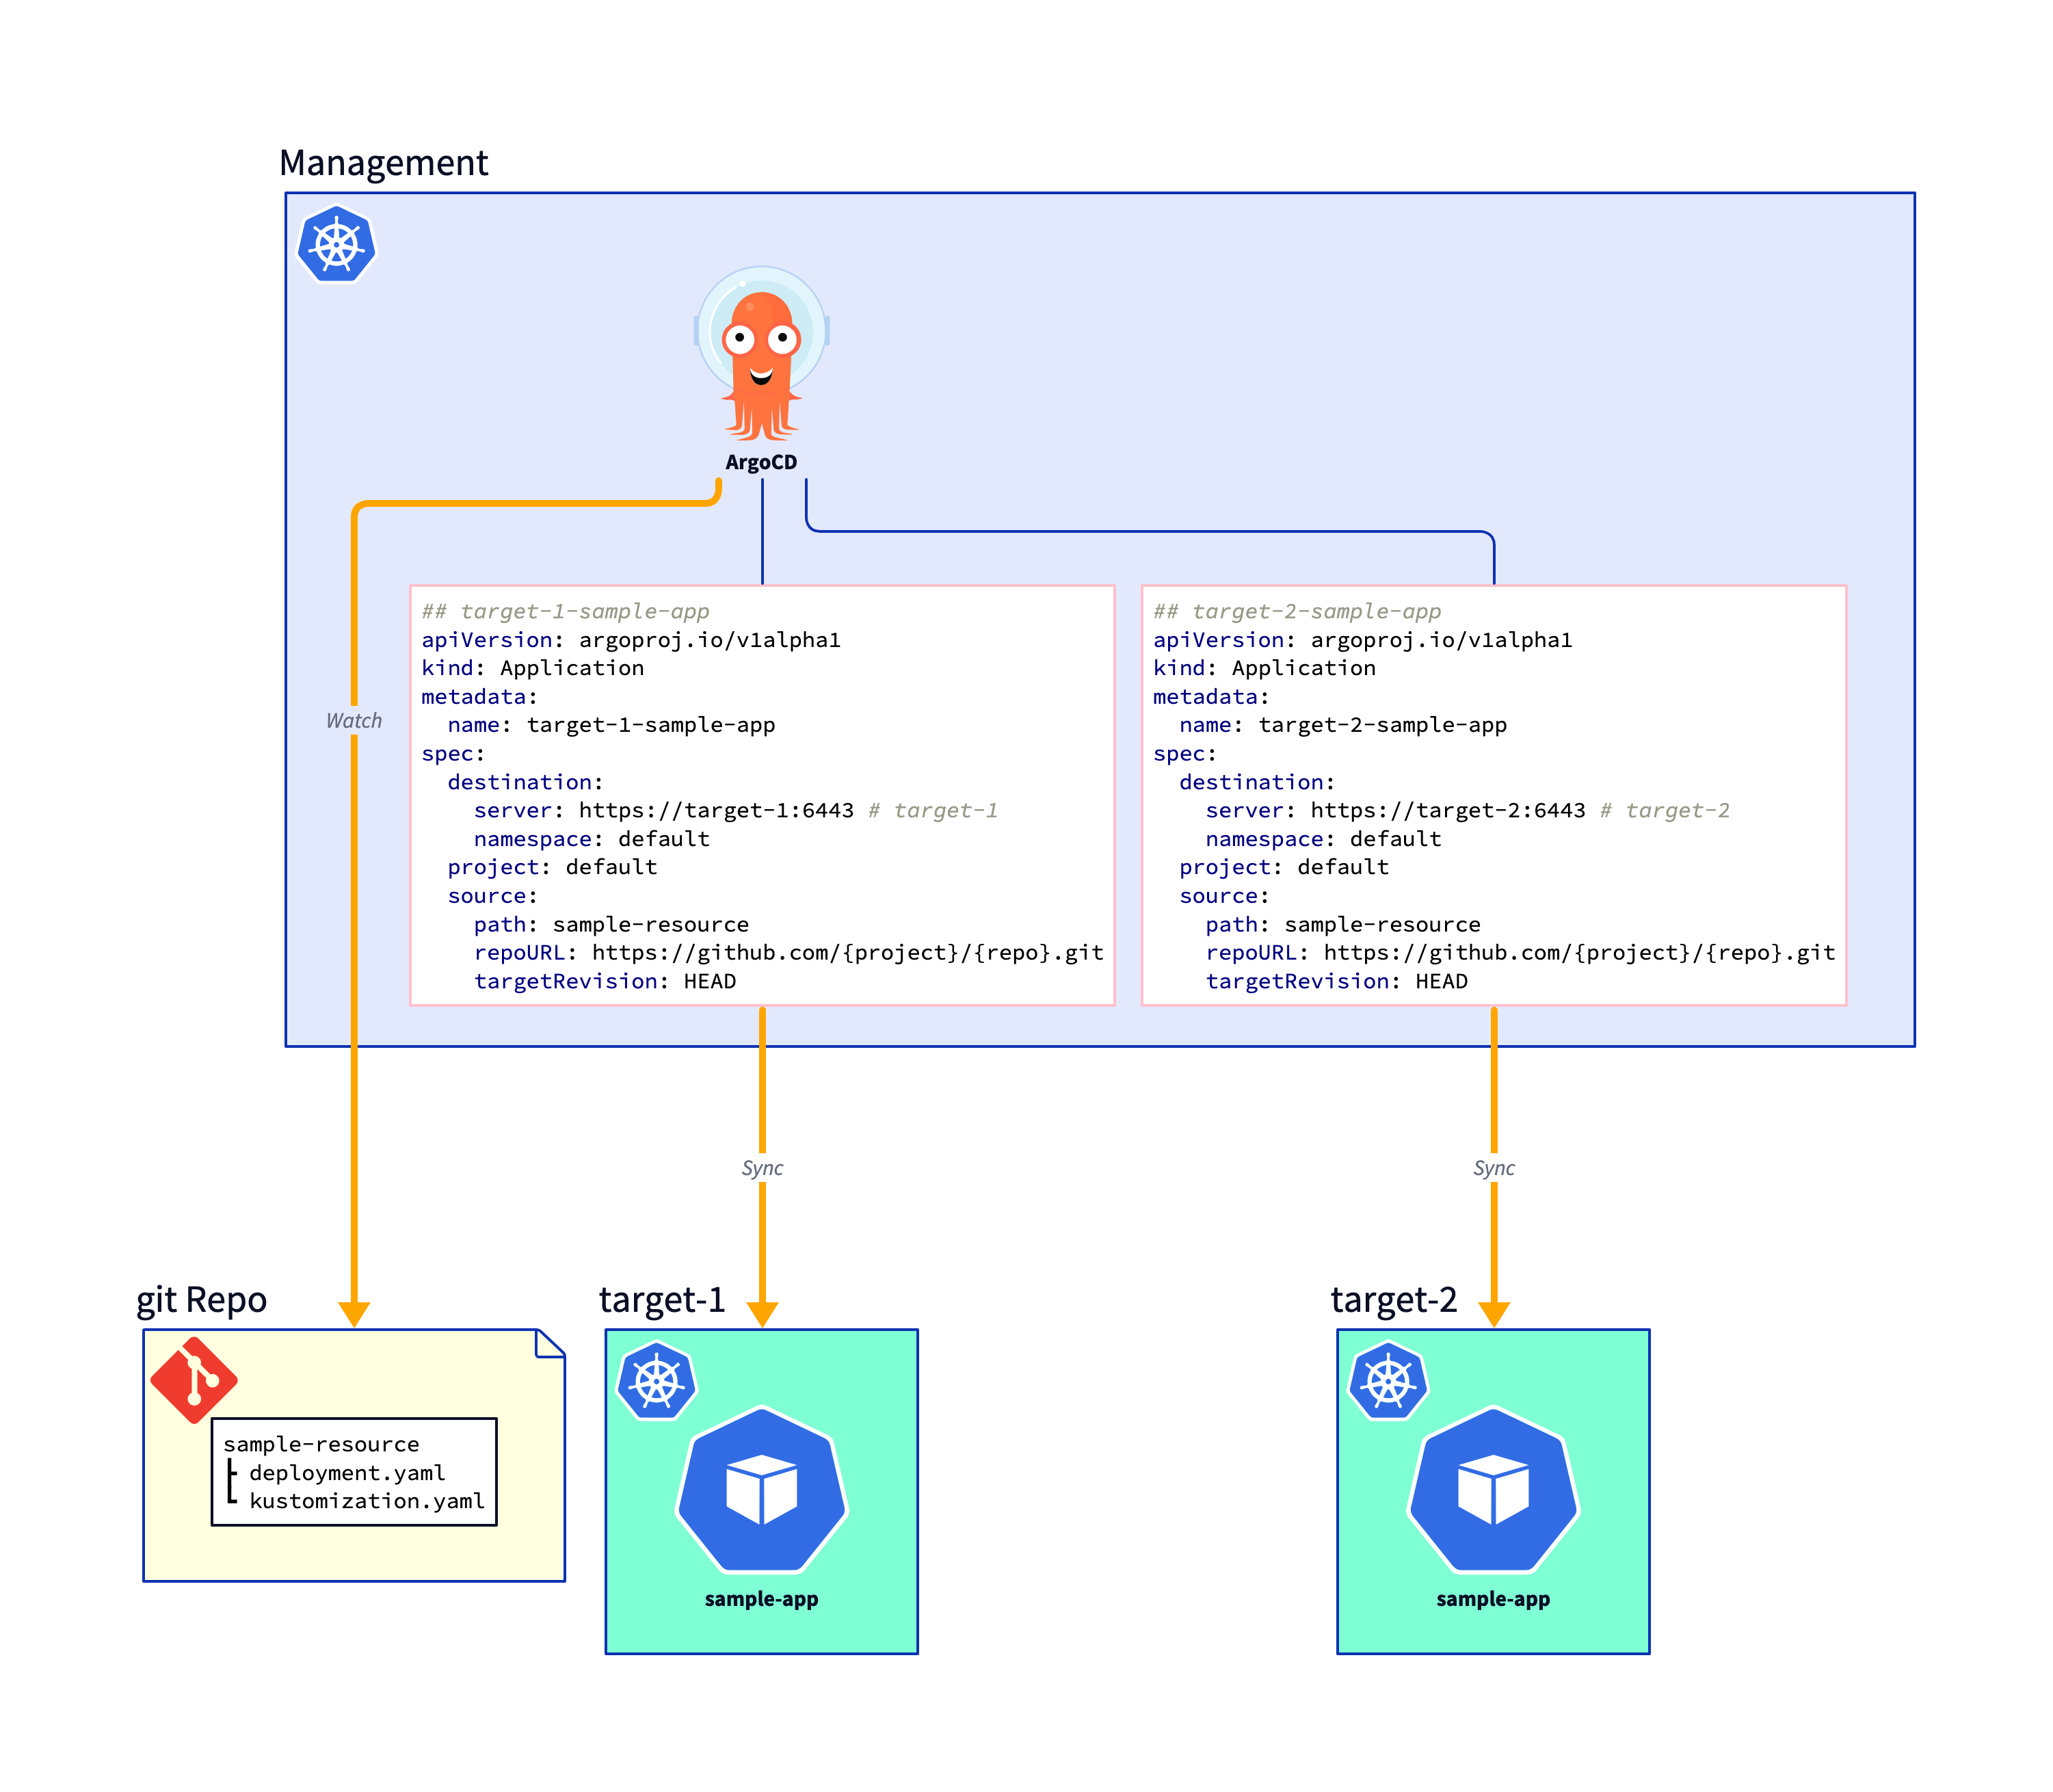Select the kustomization.yaml file entry

(366, 1501)
